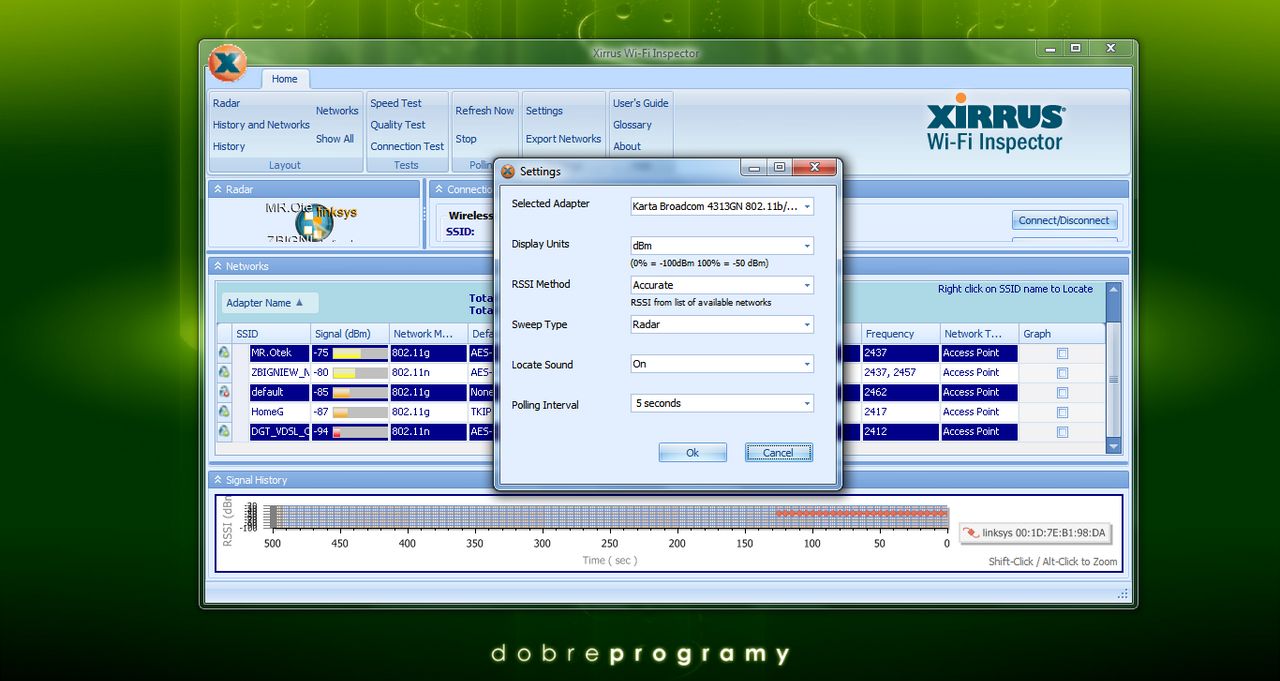Confirm settings with Ok button
This screenshot has height=681, width=1280.
(692, 453)
